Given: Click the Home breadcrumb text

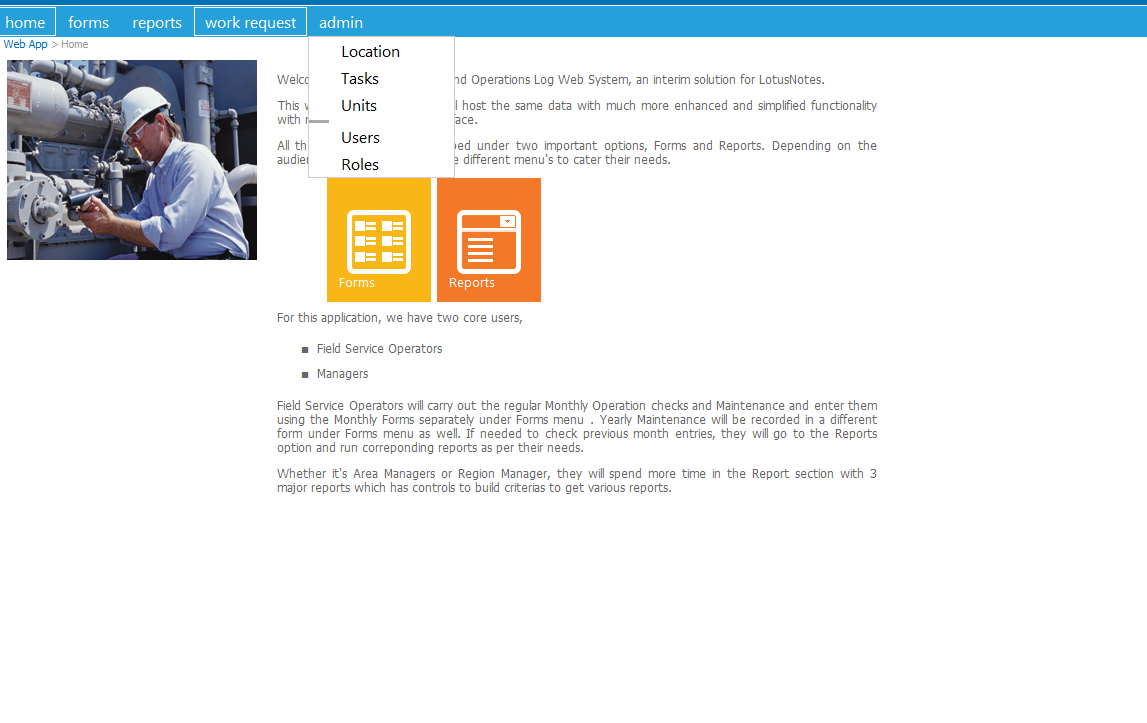Looking at the screenshot, I should point(75,45).
